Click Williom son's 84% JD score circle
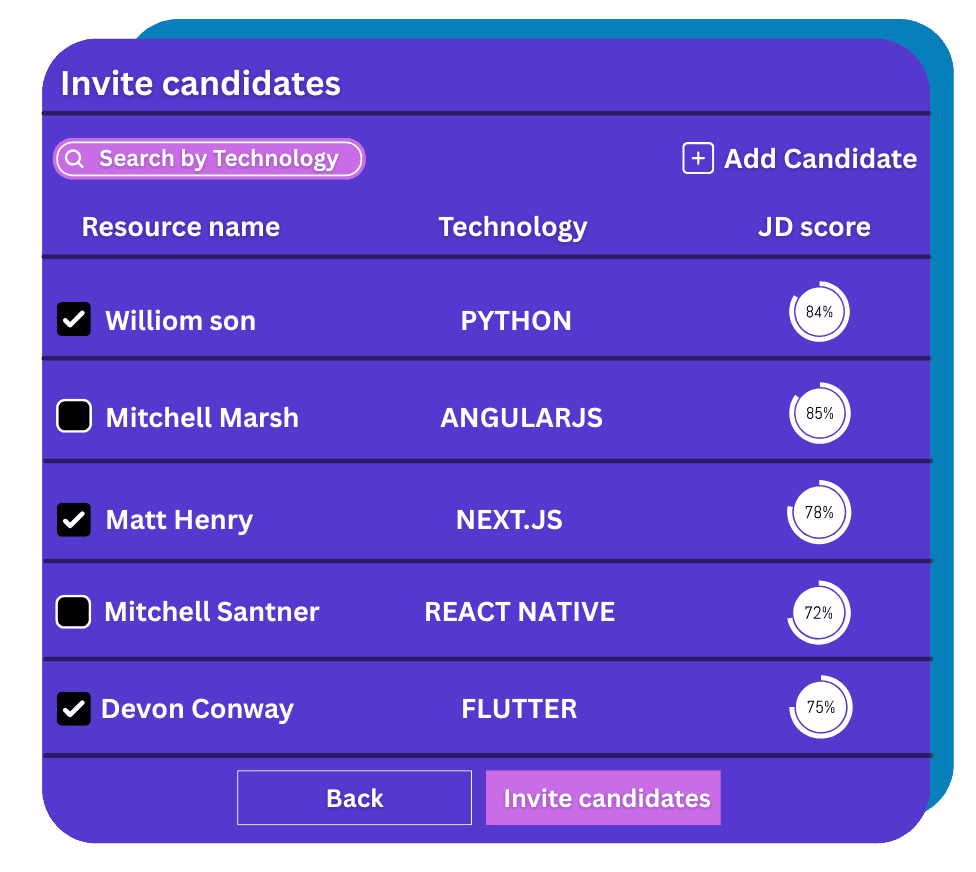 pyautogui.click(x=819, y=311)
